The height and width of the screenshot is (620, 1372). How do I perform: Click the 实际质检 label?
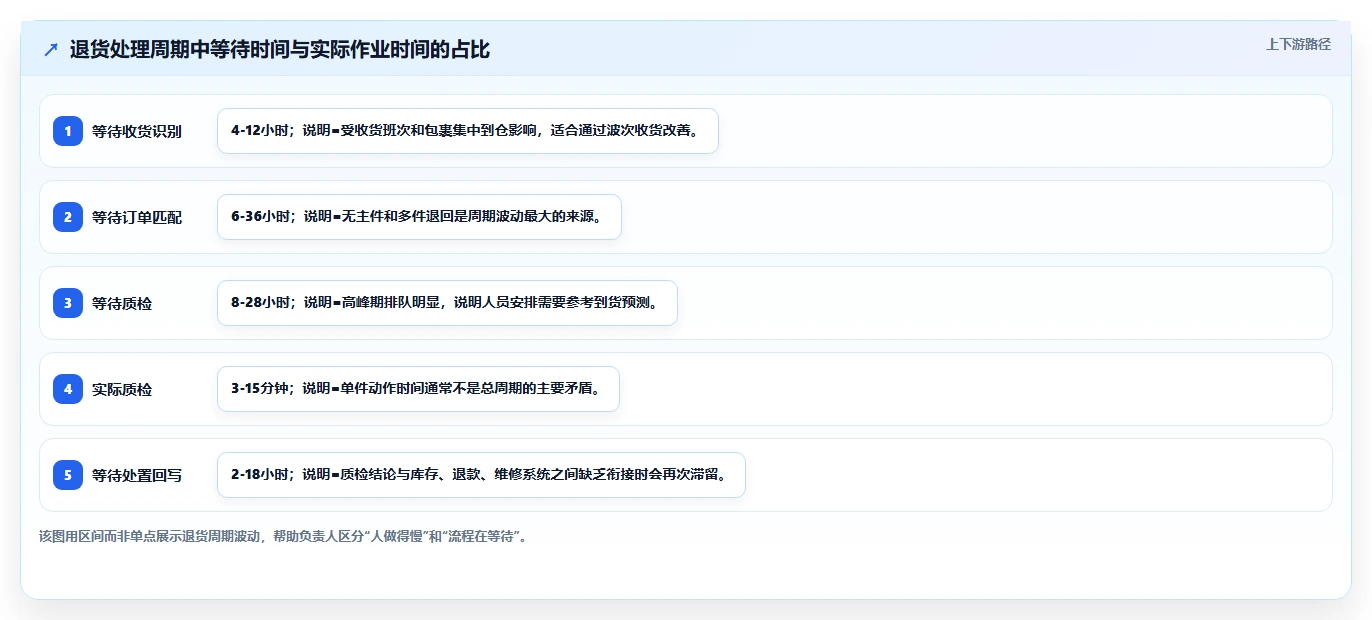click(x=122, y=389)
